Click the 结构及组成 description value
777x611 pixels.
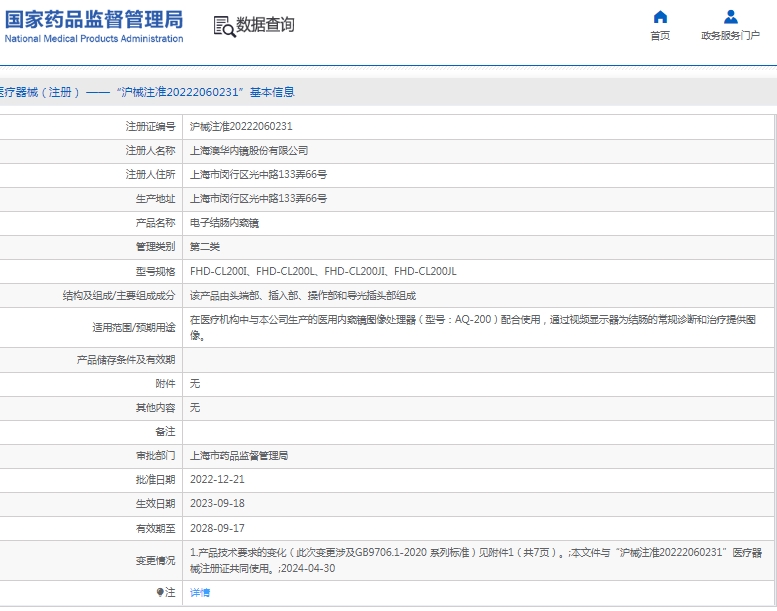click(303, 296)
